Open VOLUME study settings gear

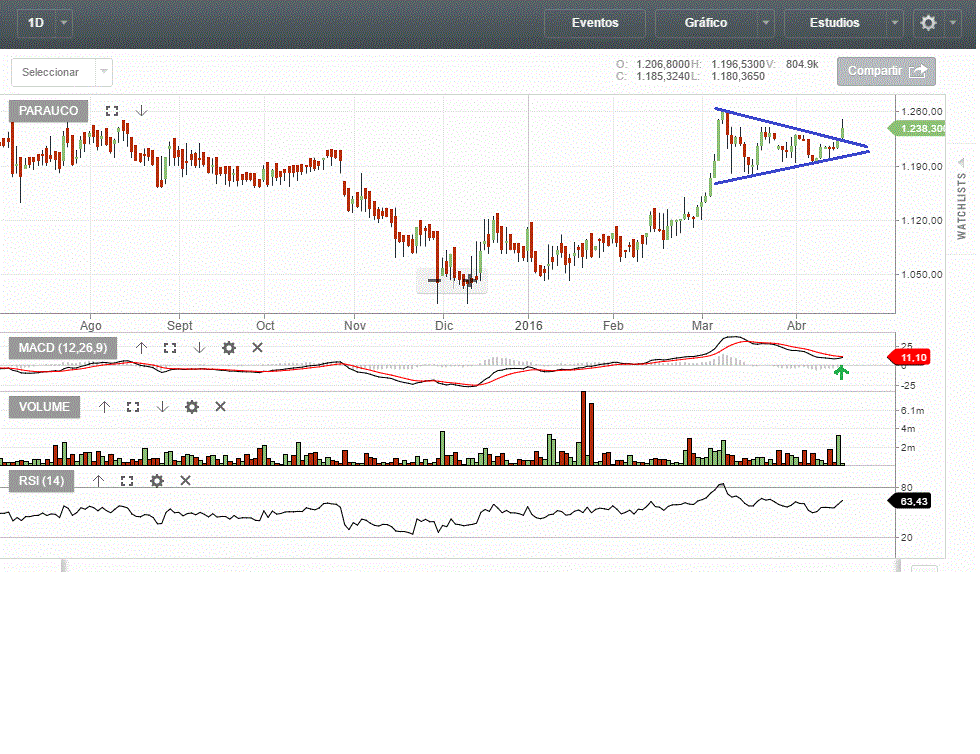coord(192,407)
